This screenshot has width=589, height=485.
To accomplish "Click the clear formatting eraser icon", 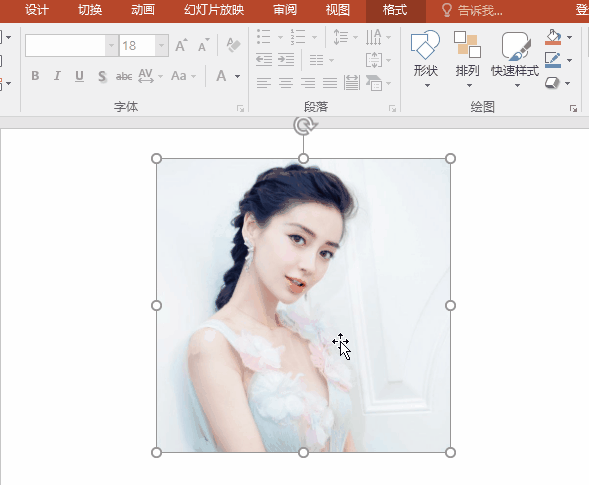I will click(x=233, y=45).
